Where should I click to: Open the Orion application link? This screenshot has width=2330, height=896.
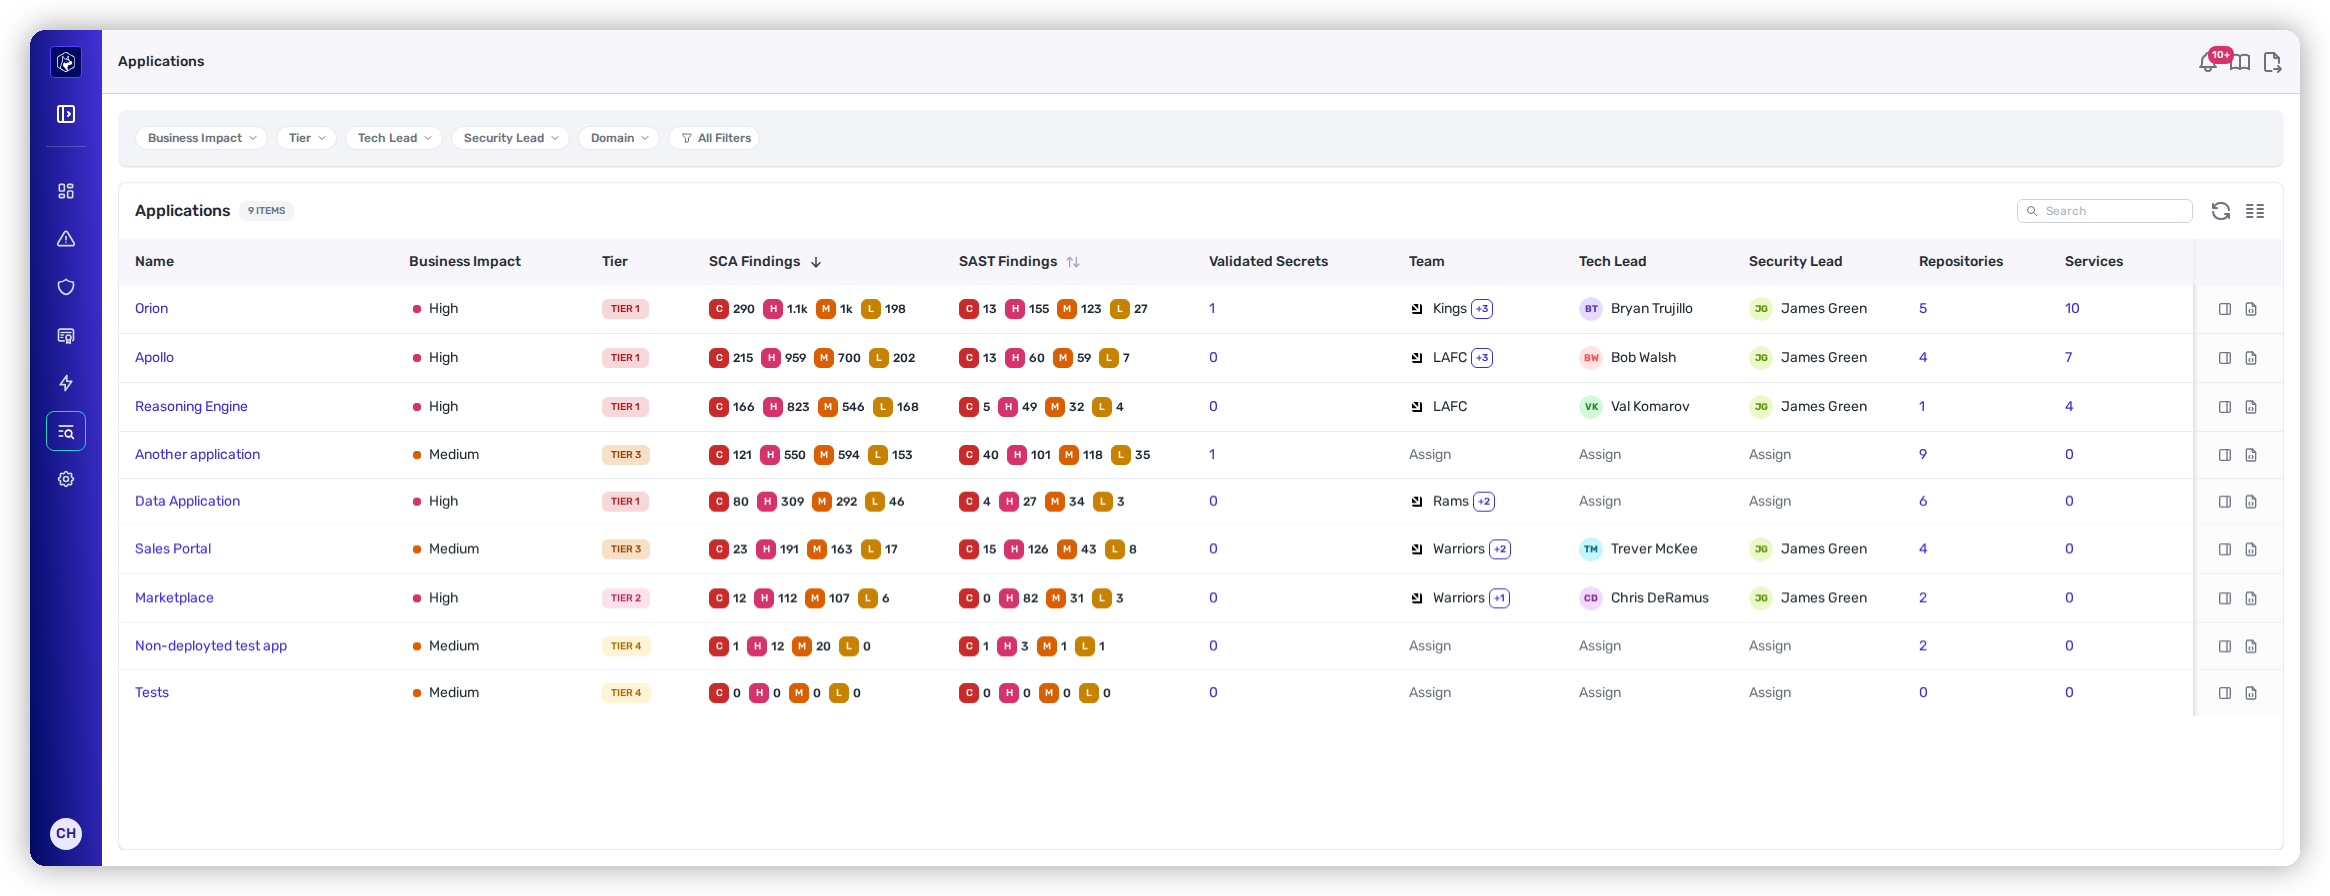pyautogui.click(x=152, y=308)
